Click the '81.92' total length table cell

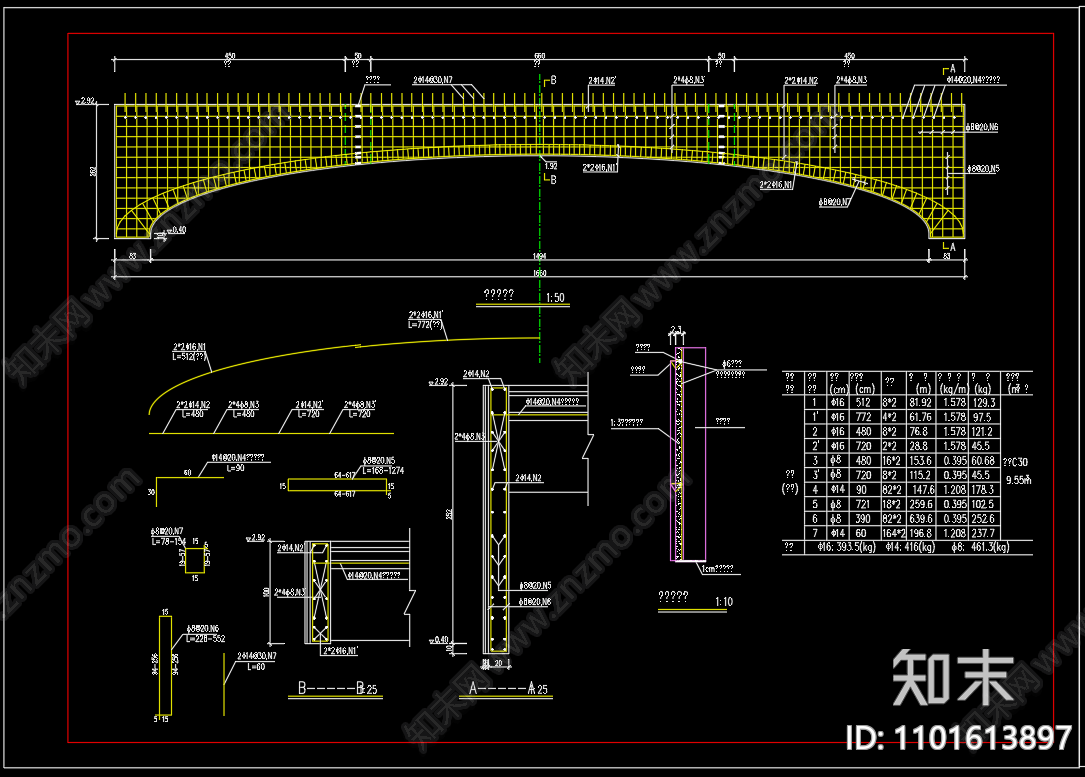[920, 403]
